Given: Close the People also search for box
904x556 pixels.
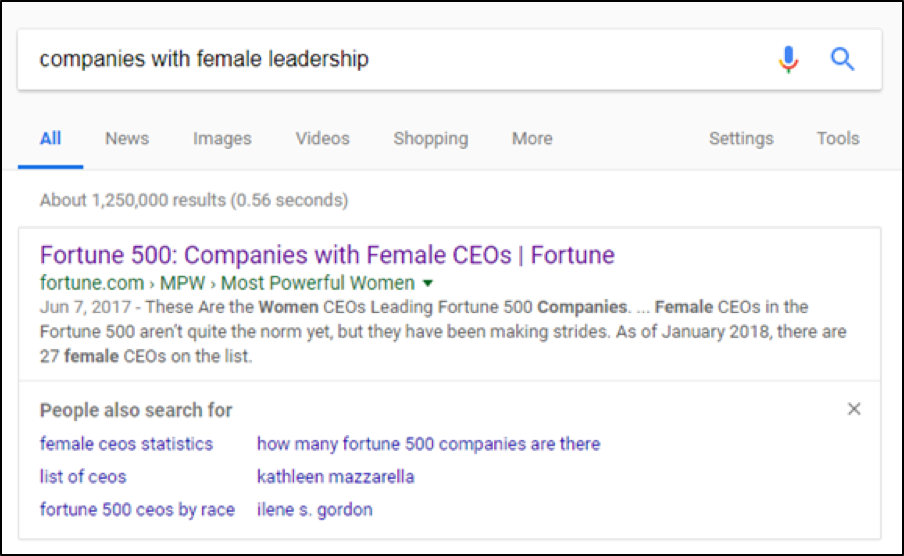Looking at the screenshot, I should (x=854, y=409).
